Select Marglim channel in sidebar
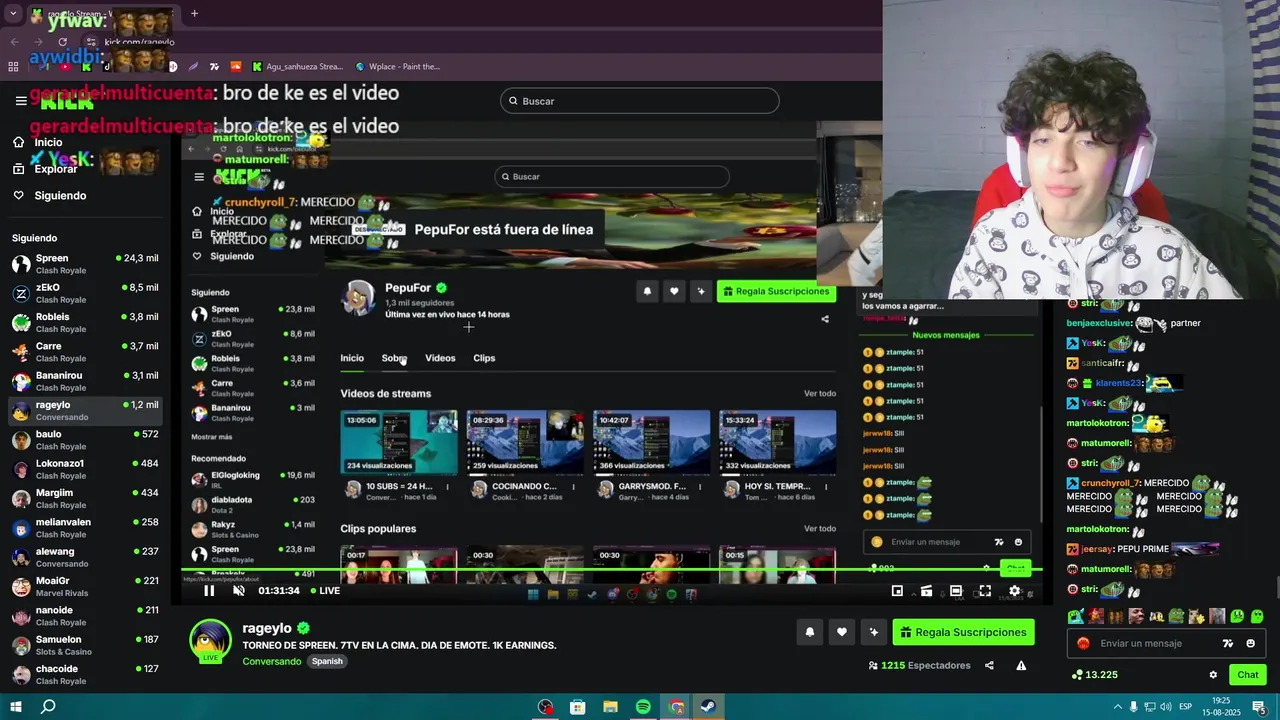This screenshot has height=720, width=1280. 85,498
